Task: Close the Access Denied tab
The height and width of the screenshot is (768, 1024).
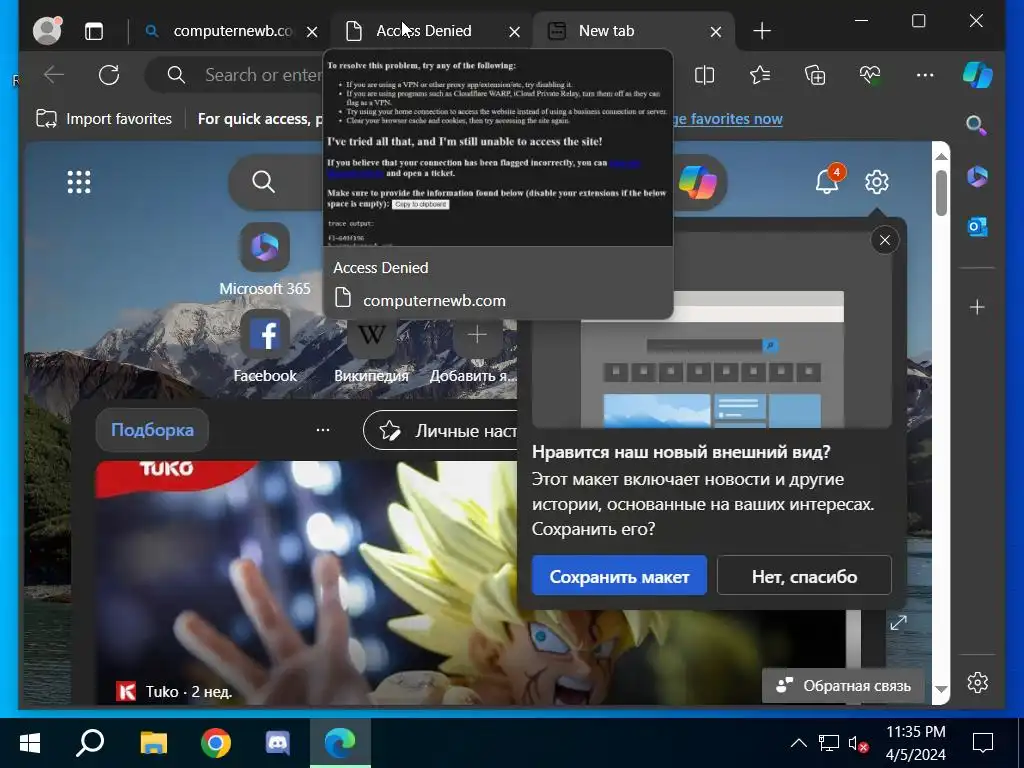Action: coord(515,31)
